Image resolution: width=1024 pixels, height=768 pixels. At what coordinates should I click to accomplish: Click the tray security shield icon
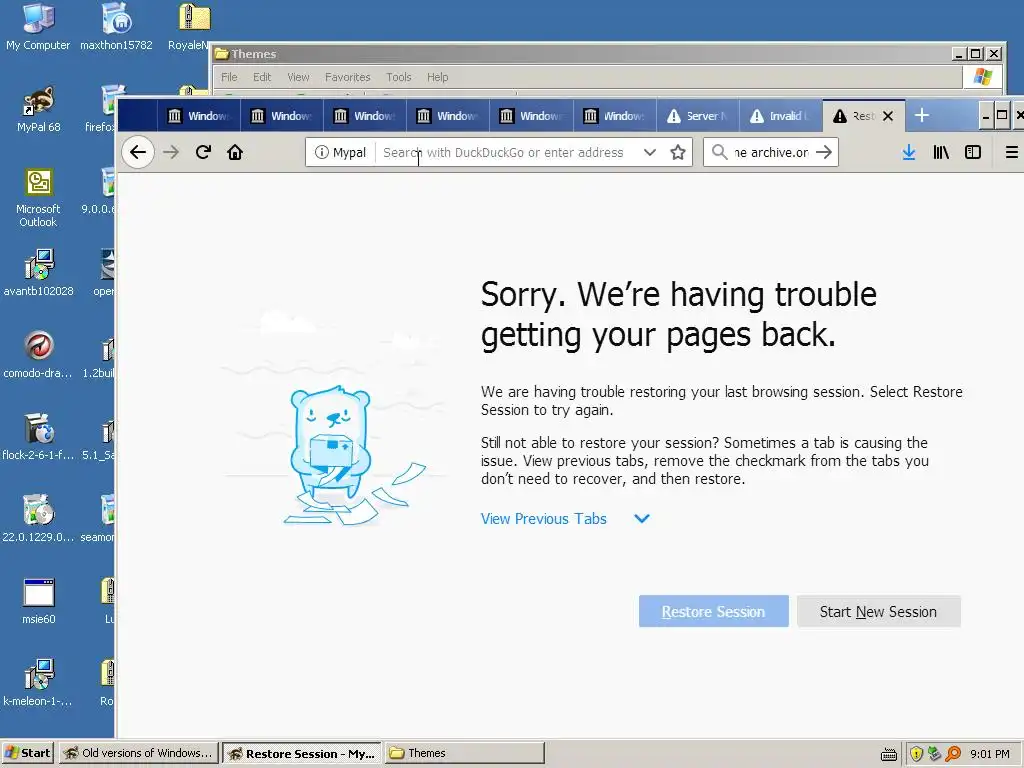coord(916,754)
